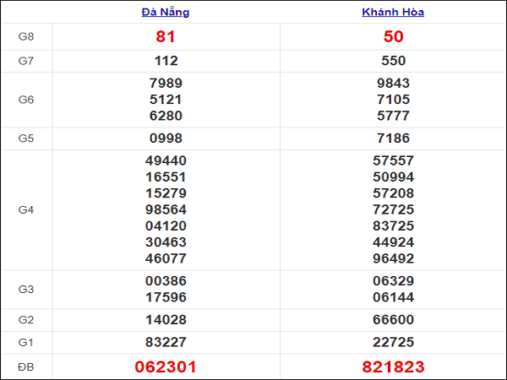The image size is (507, 380).
Task: Select G4 number 04120
Action: [x=166, y=226]
